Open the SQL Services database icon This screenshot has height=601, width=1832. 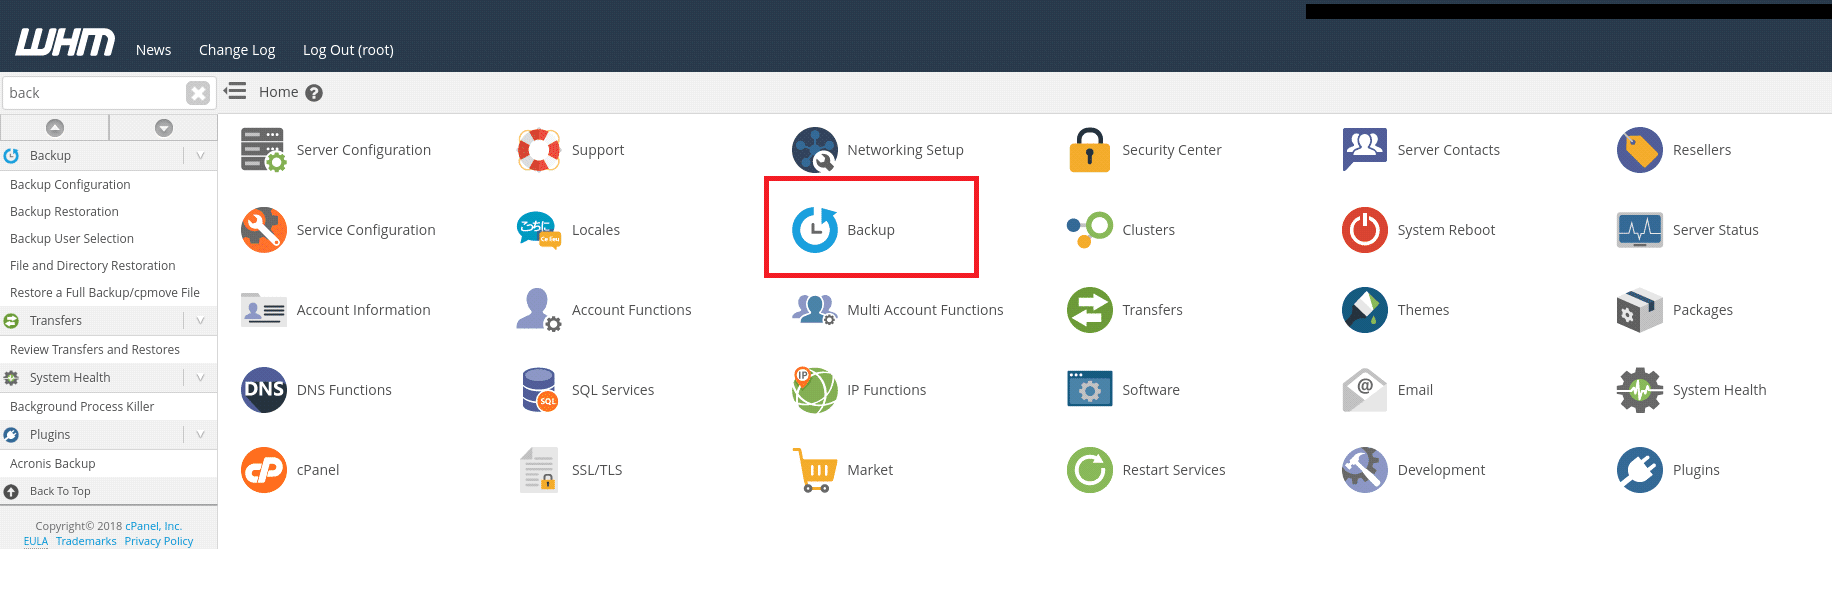pos(539,390)
